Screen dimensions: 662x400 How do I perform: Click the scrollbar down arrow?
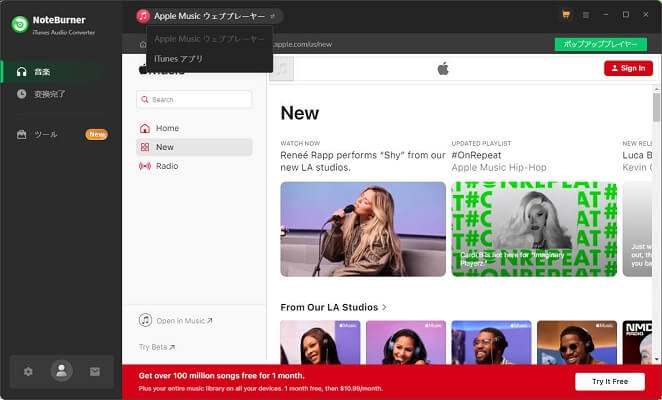[656, 359]
